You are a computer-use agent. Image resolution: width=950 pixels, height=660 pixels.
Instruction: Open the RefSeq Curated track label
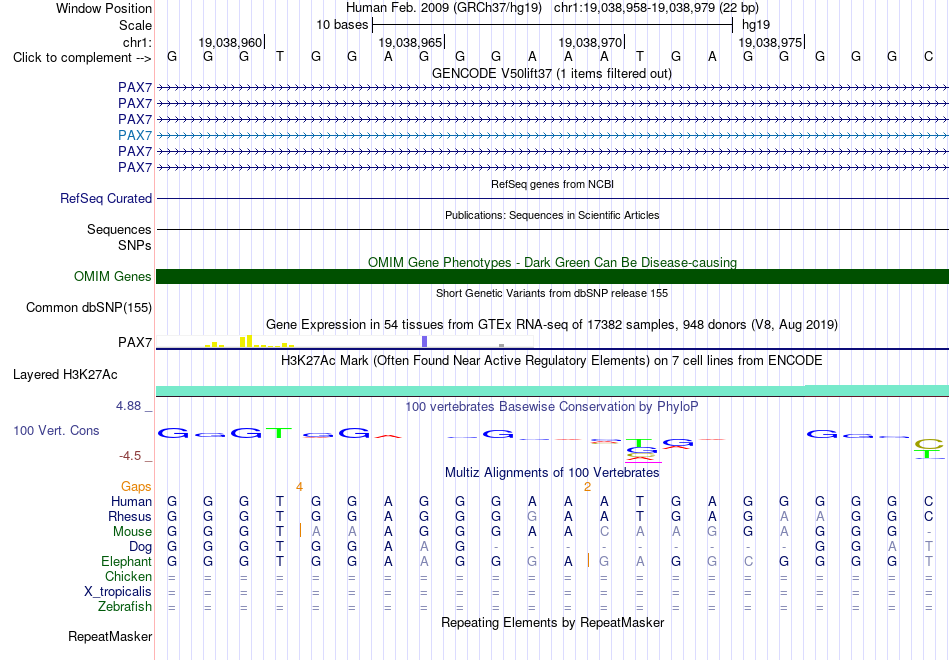point(106,198)
